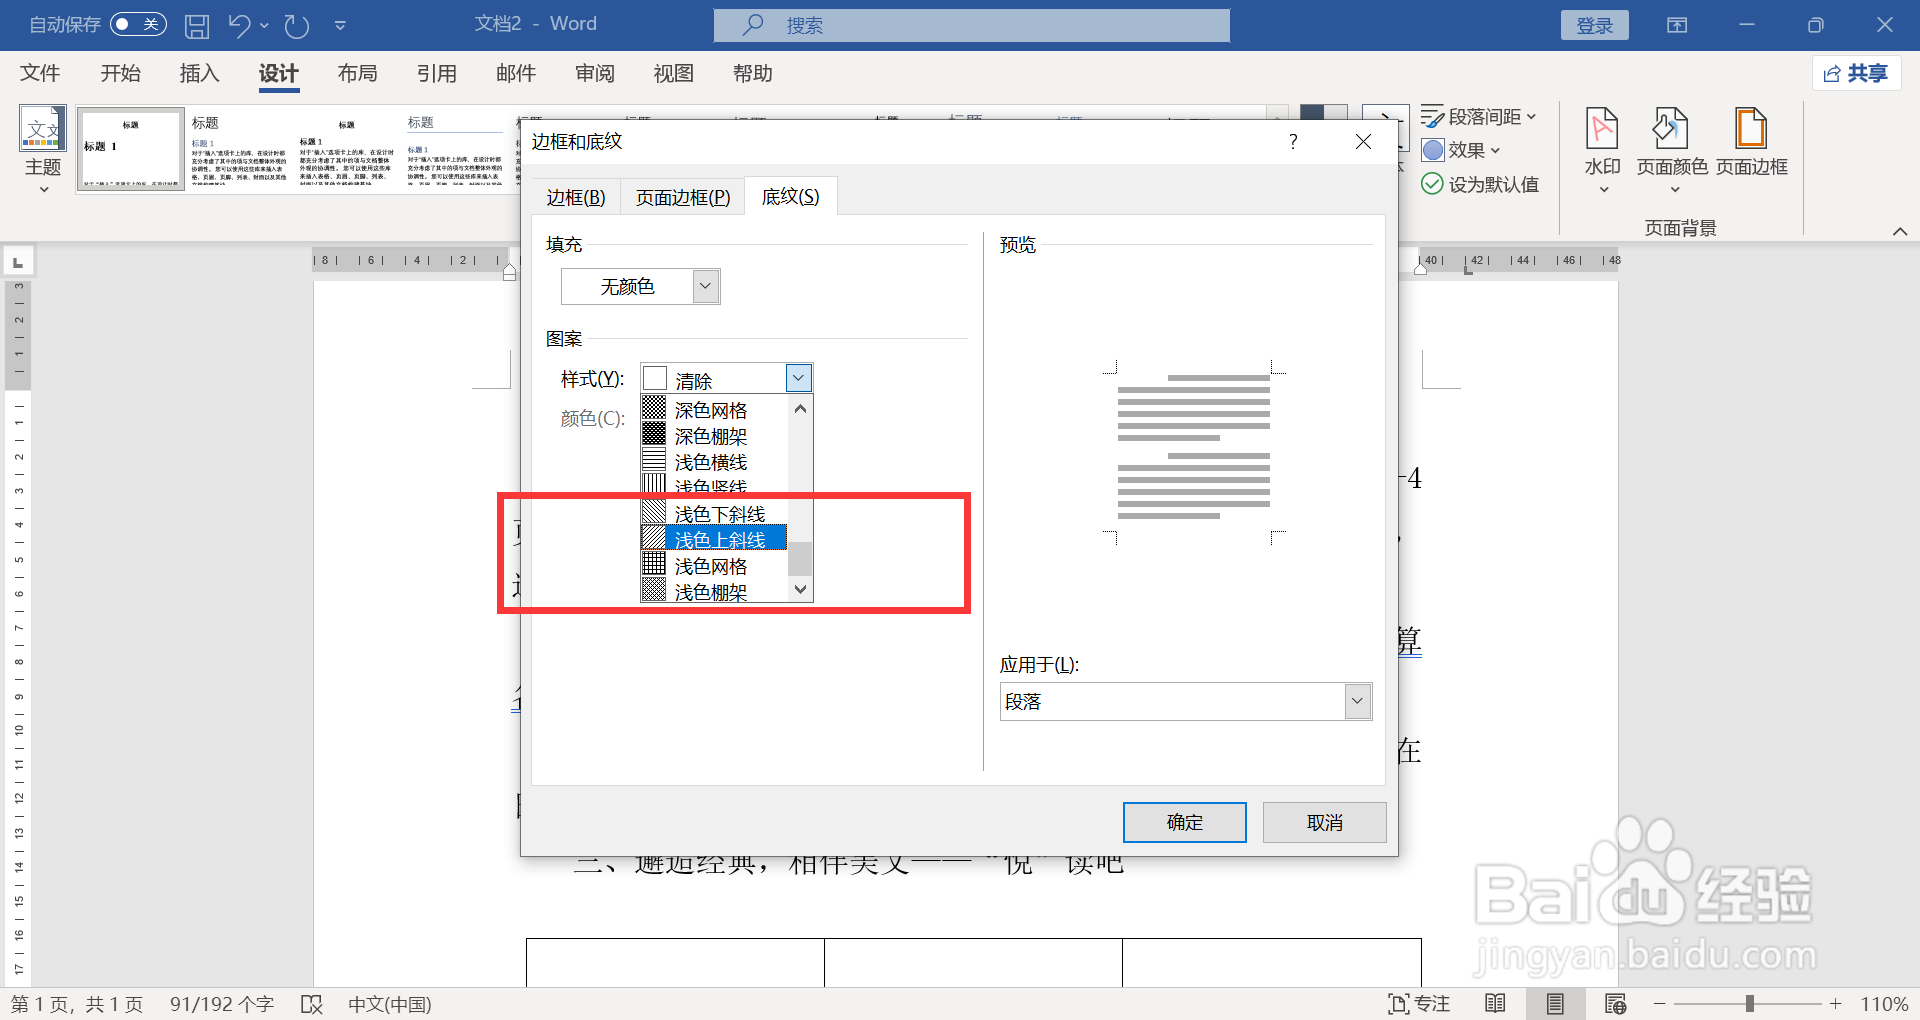
Task: Click the 页面边框 page borders icon
Action: tap(1752, 142)
